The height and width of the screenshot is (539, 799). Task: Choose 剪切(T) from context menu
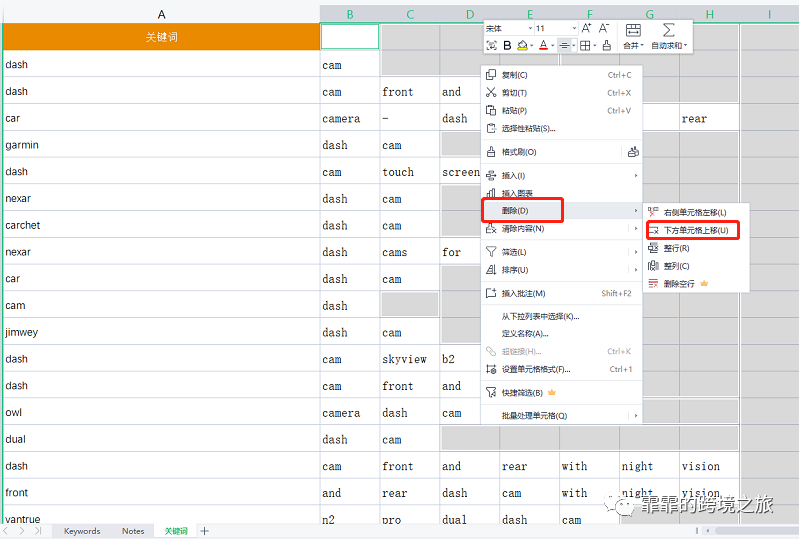562,93
